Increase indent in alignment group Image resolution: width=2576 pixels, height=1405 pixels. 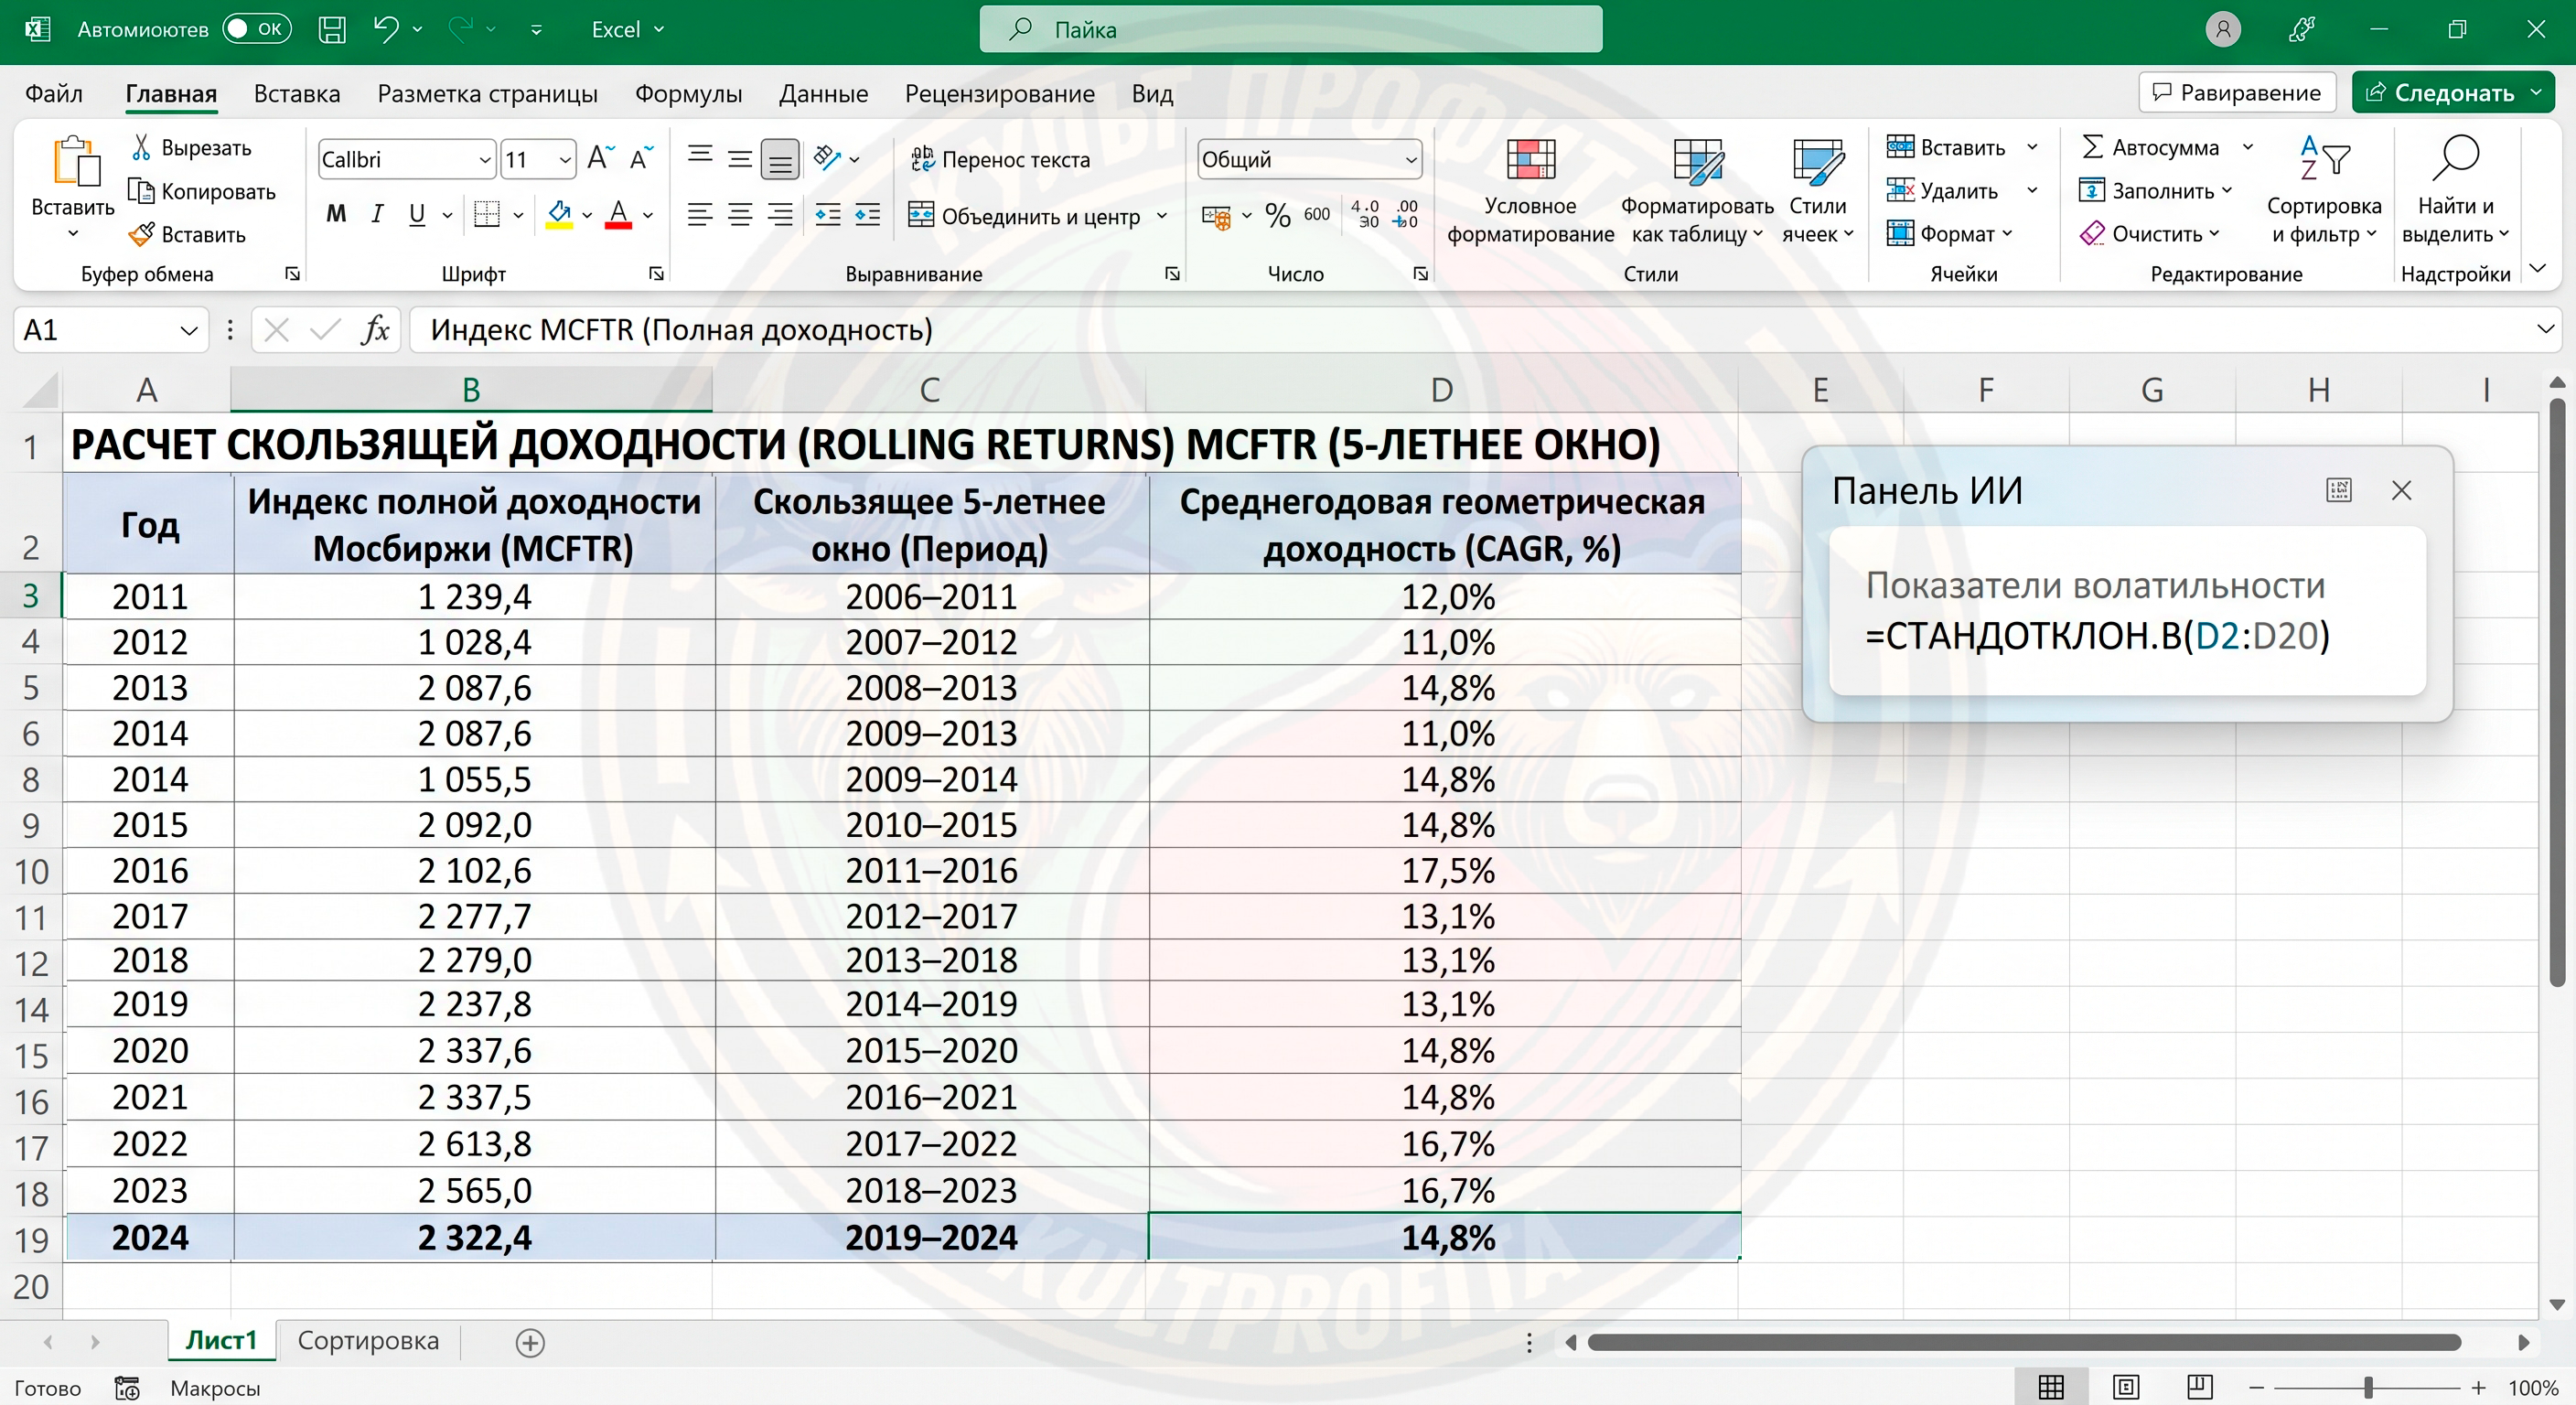[868, 214]
